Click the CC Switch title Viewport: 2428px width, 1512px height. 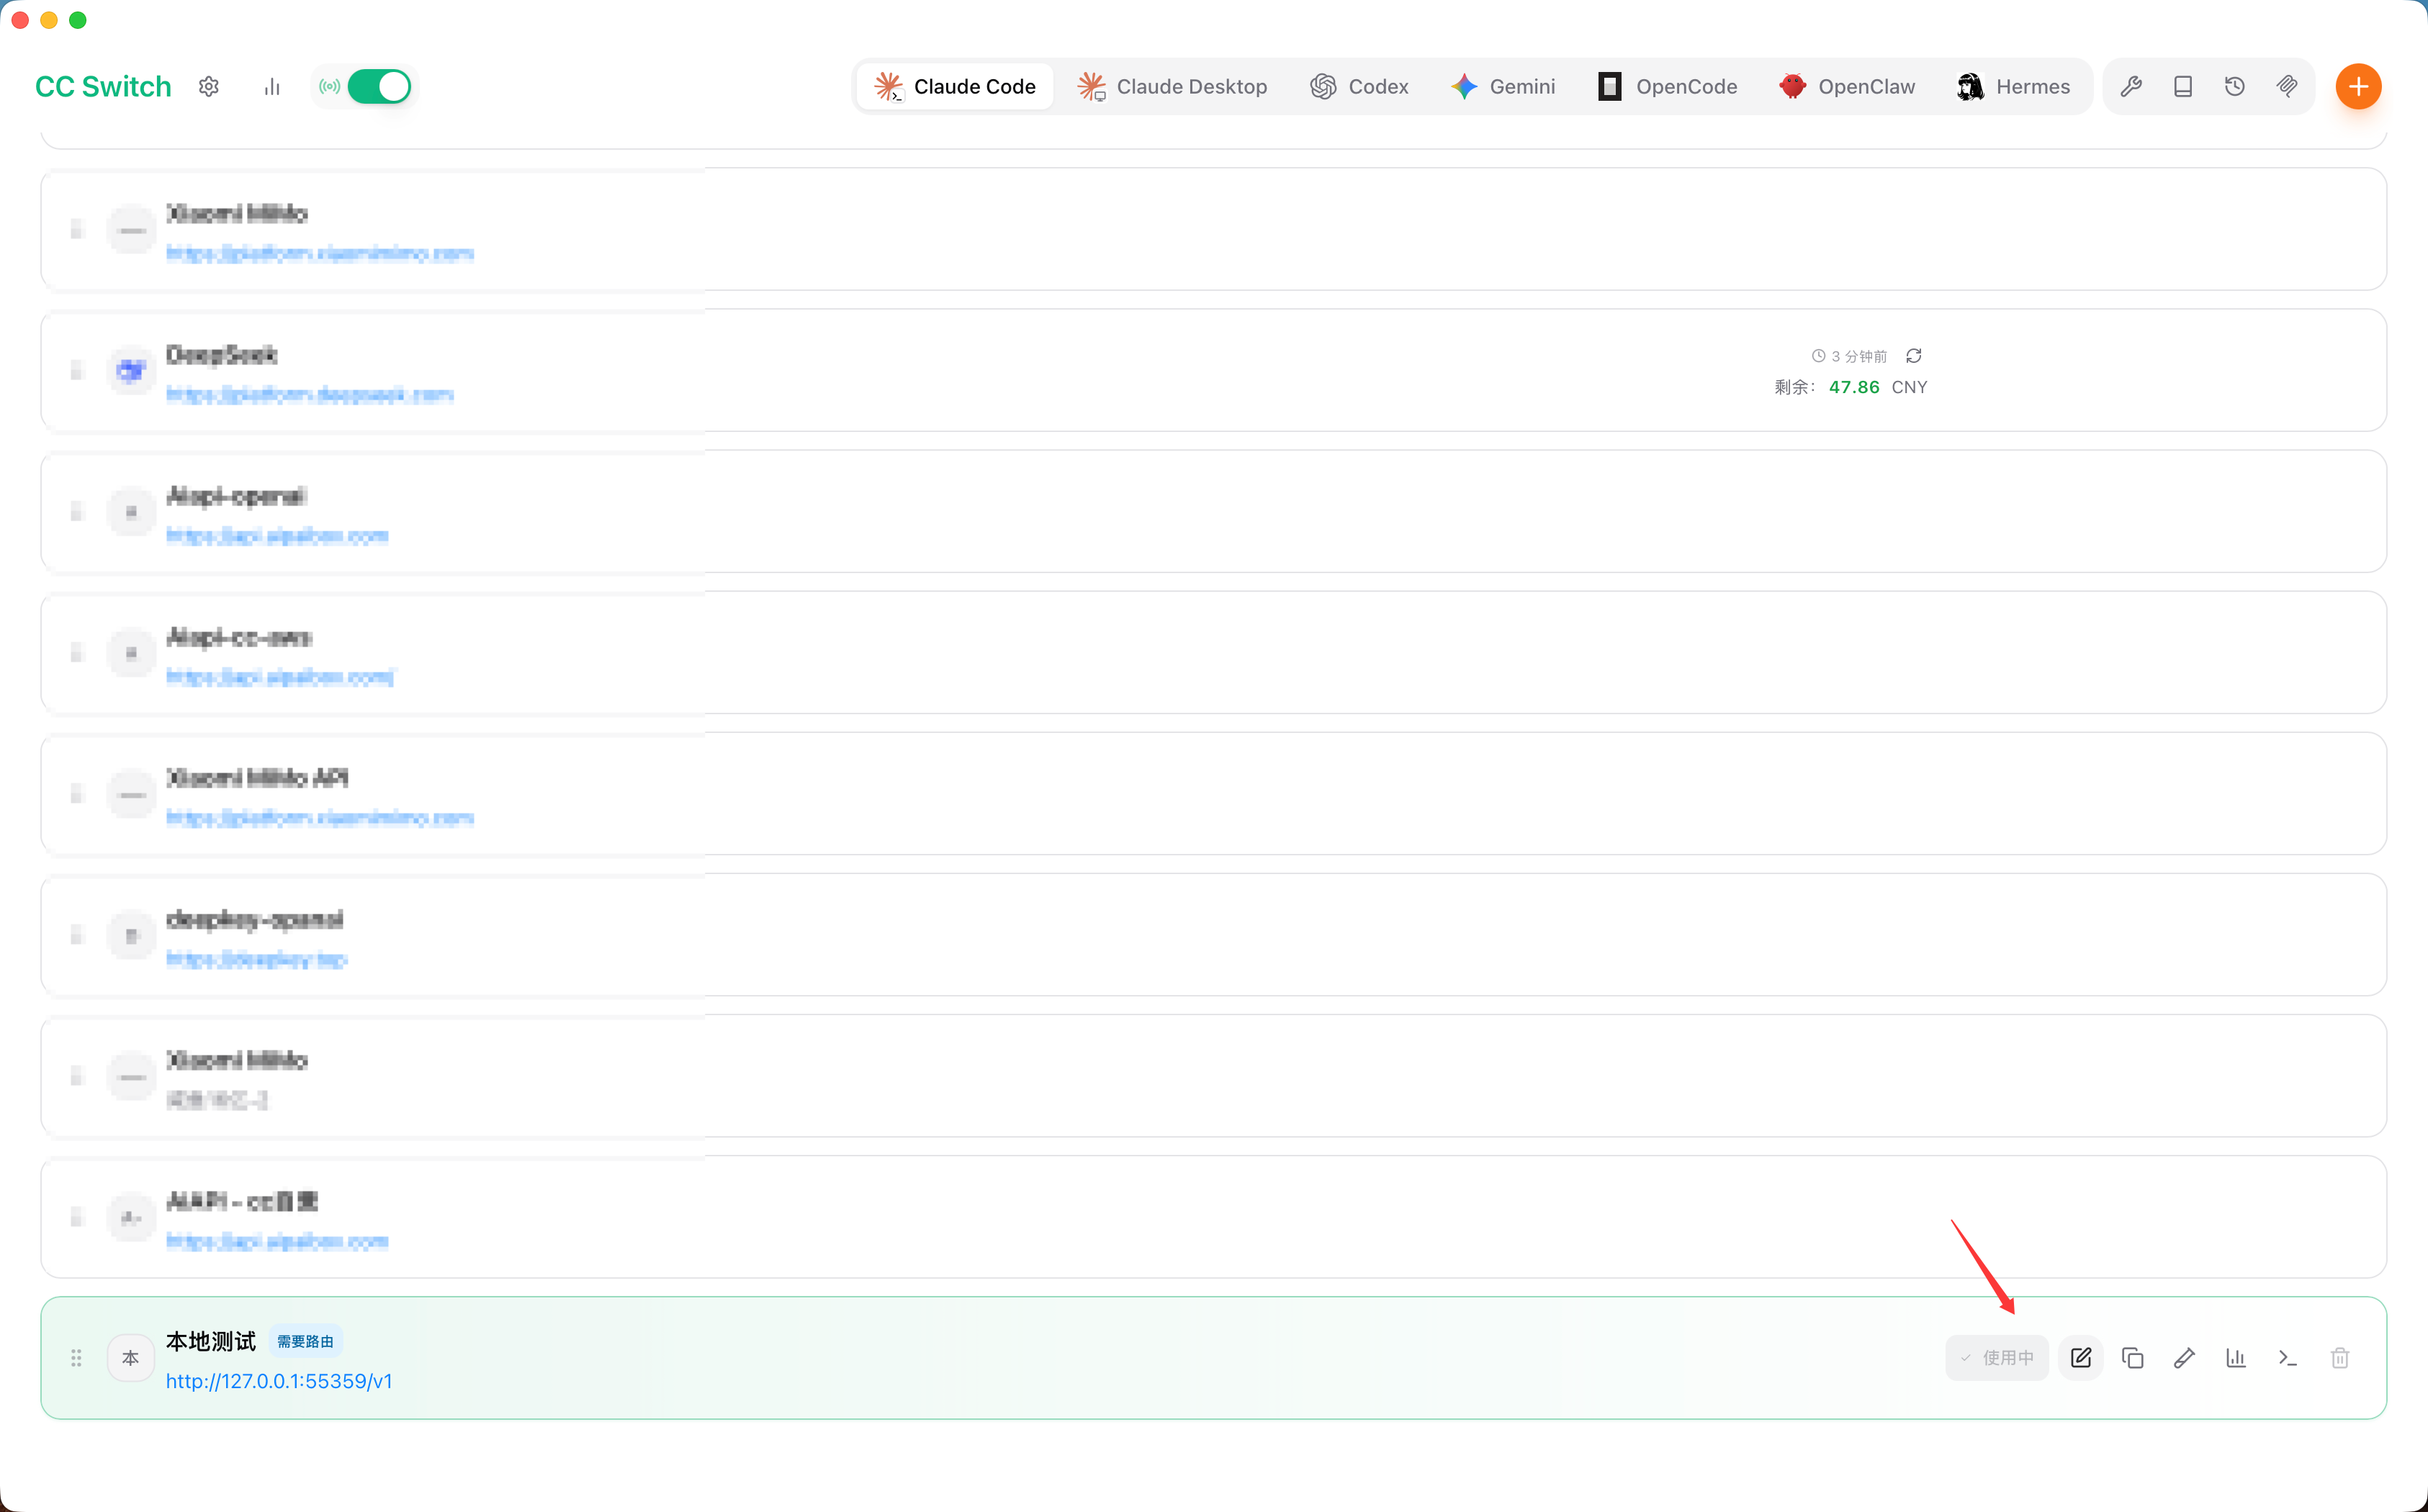pos(103,87)
